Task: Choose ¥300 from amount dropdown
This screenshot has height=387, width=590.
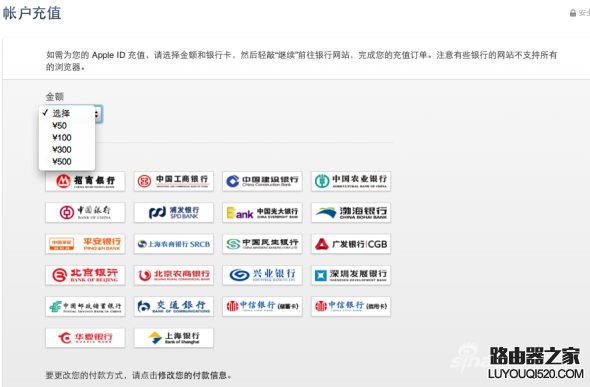Action: coord(67,150)
